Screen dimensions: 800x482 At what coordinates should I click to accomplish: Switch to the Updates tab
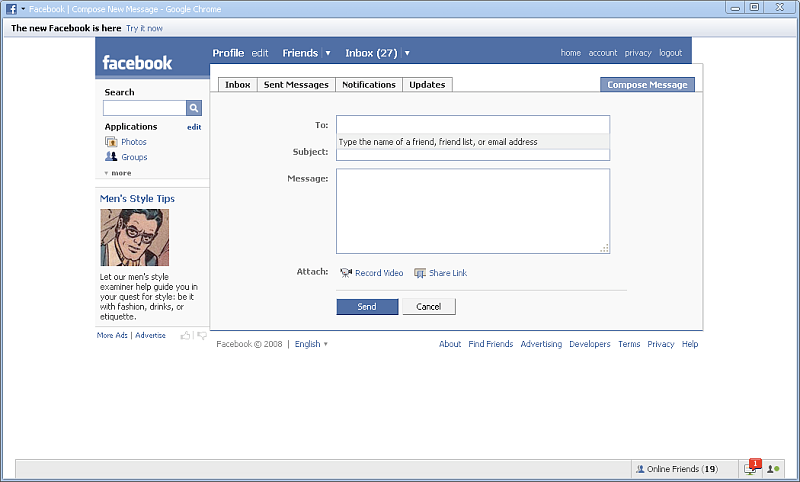[427, 85]
